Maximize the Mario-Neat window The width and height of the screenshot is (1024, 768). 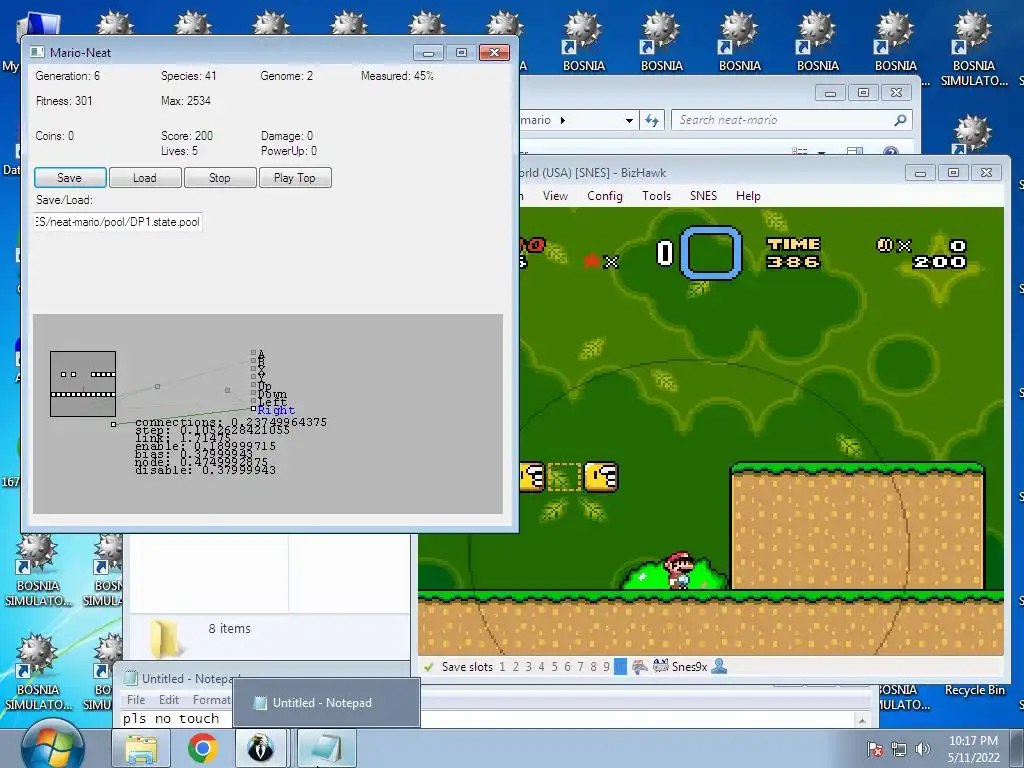pyautogui.click(x=461, y=52)
